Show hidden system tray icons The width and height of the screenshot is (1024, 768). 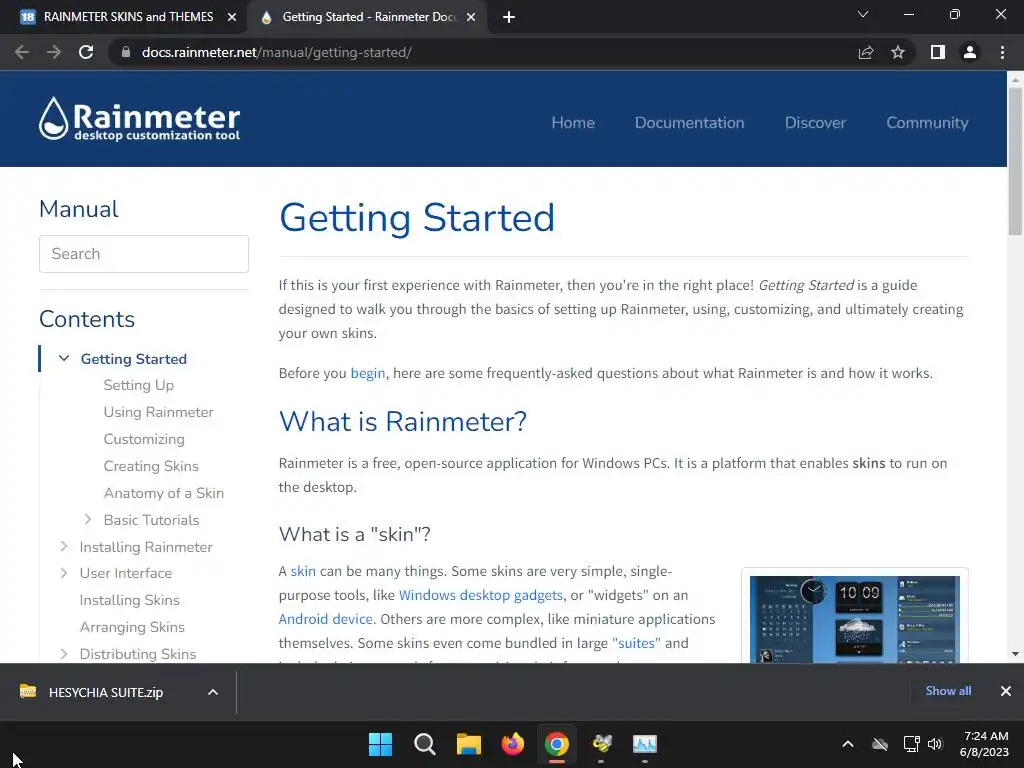pos(848,744)
